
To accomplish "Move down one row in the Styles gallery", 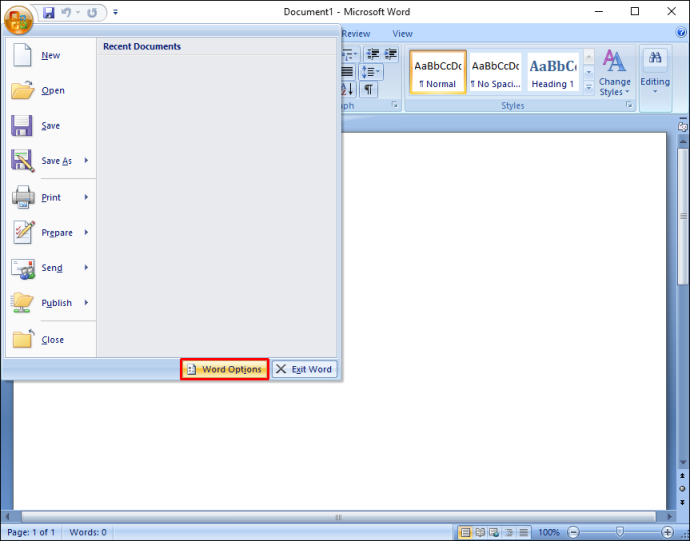I will pyautogui.click(x=589, y=72).
